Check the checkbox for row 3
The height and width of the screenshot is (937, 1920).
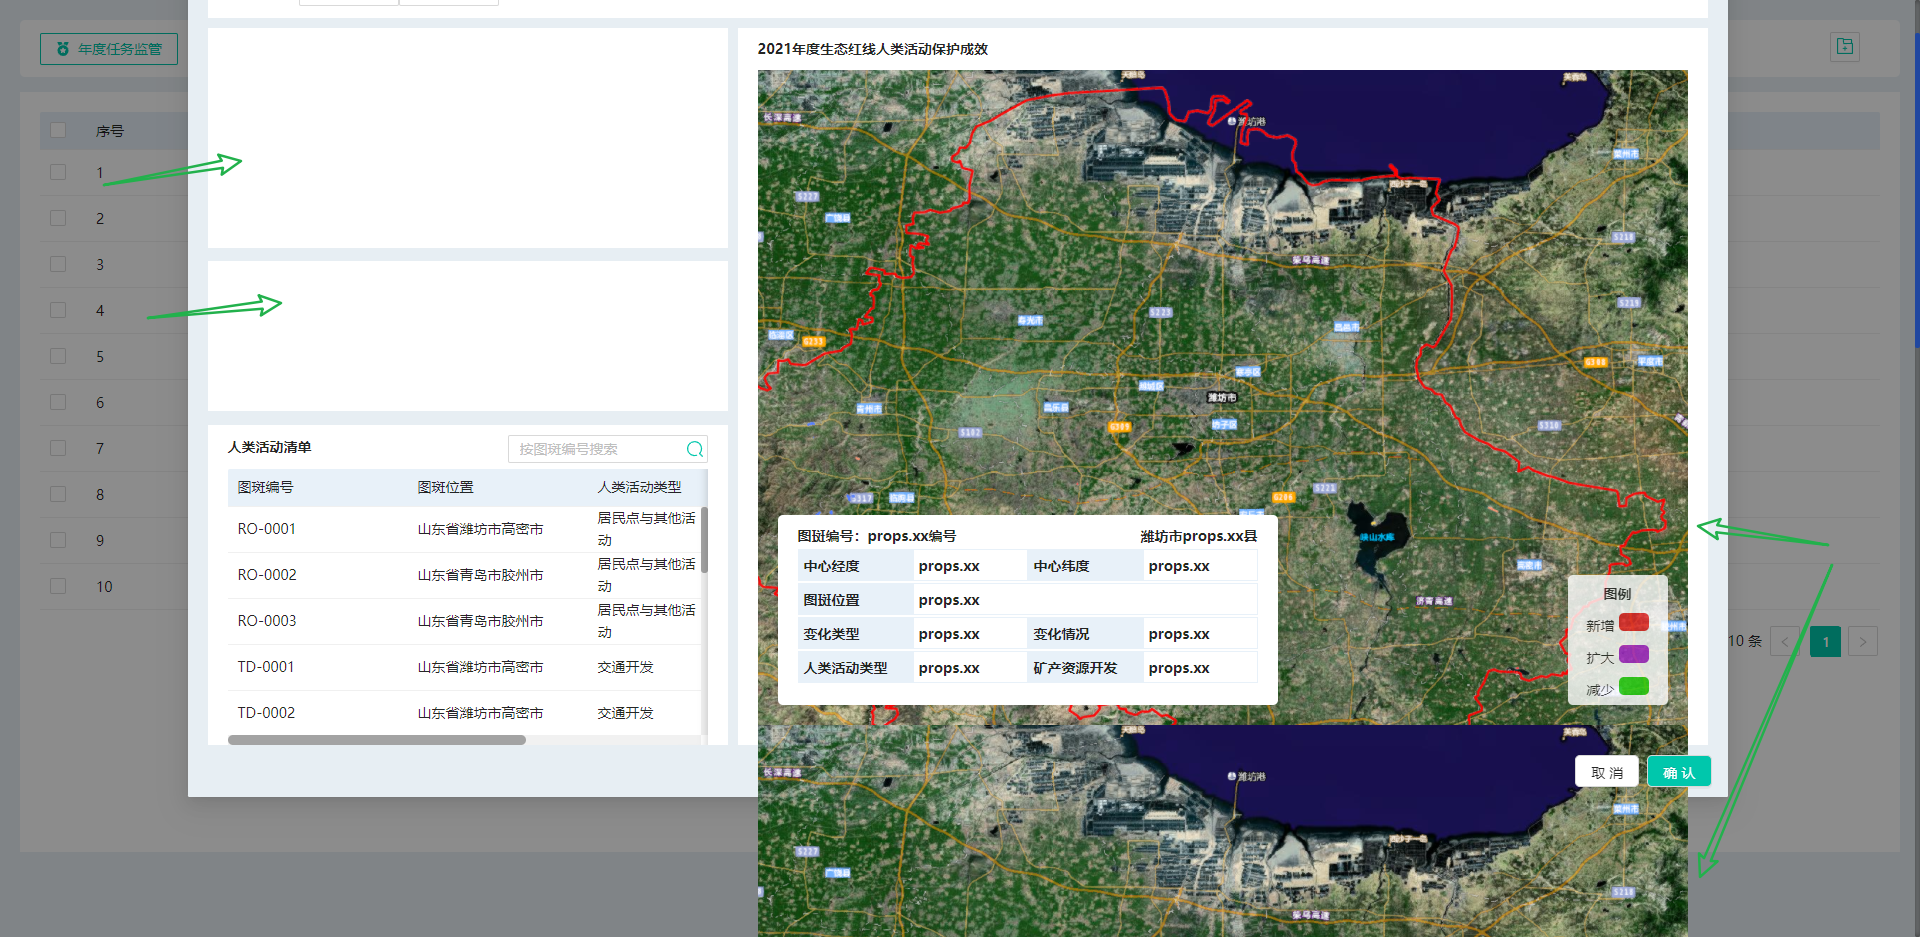click(58, 264)
